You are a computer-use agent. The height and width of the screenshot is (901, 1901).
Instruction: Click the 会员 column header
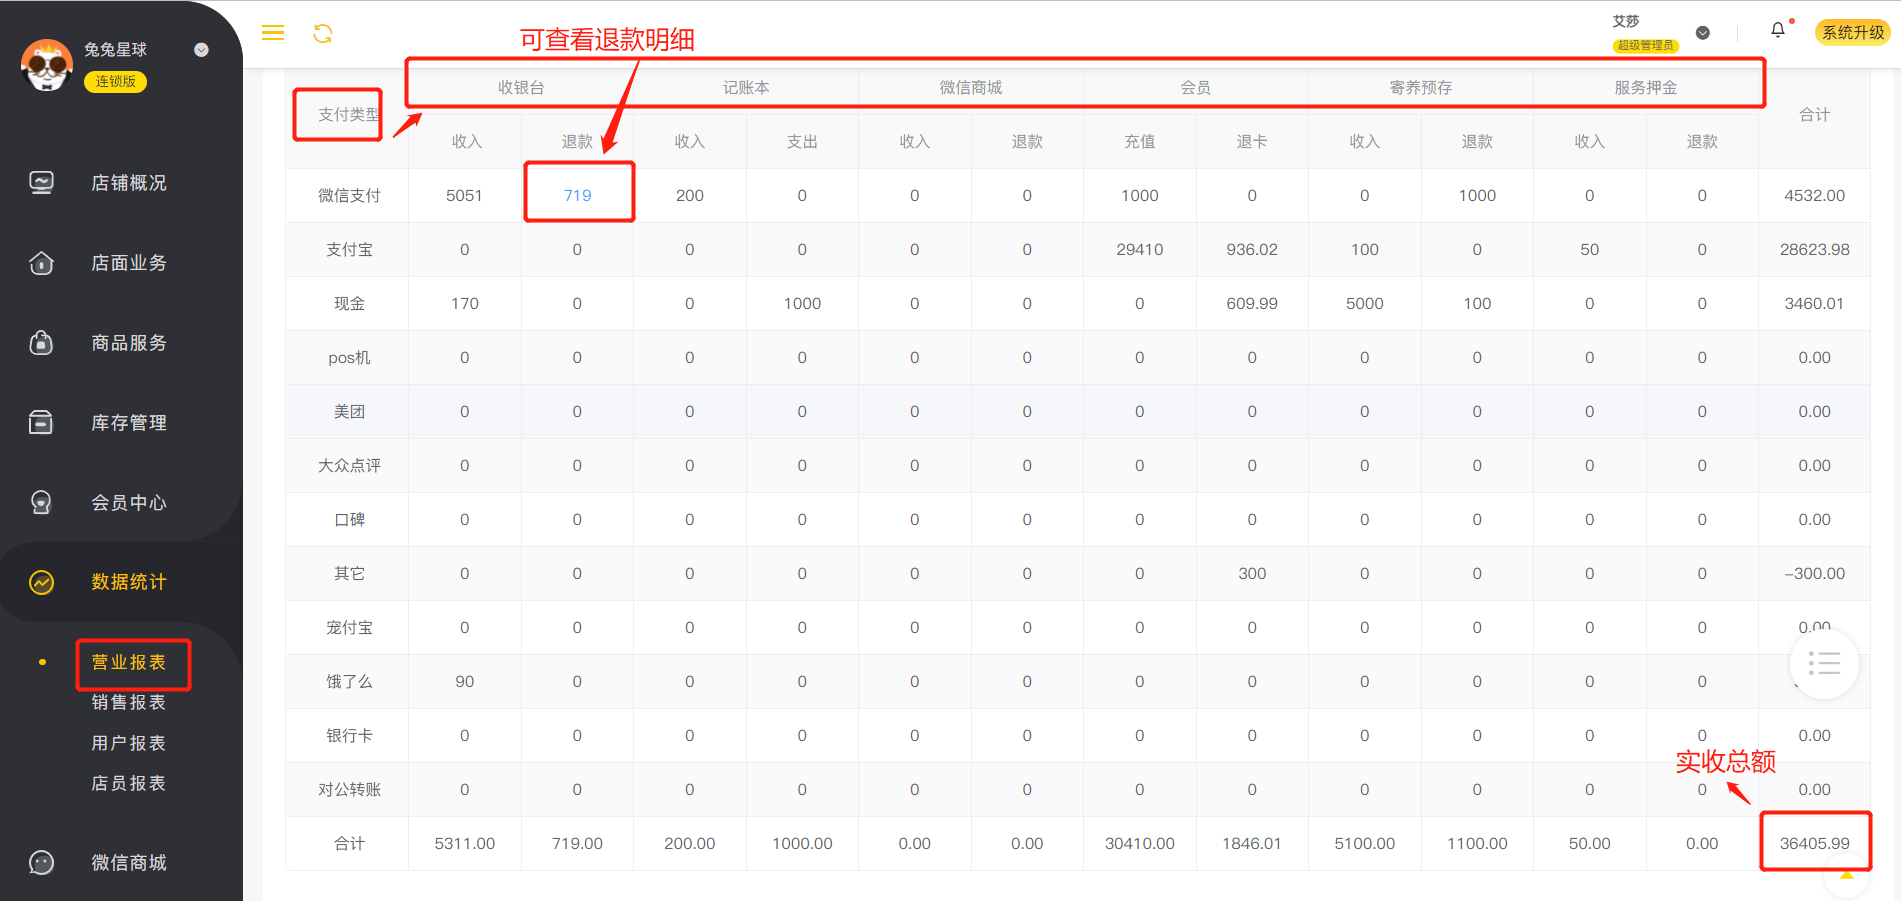point(1196,87)
